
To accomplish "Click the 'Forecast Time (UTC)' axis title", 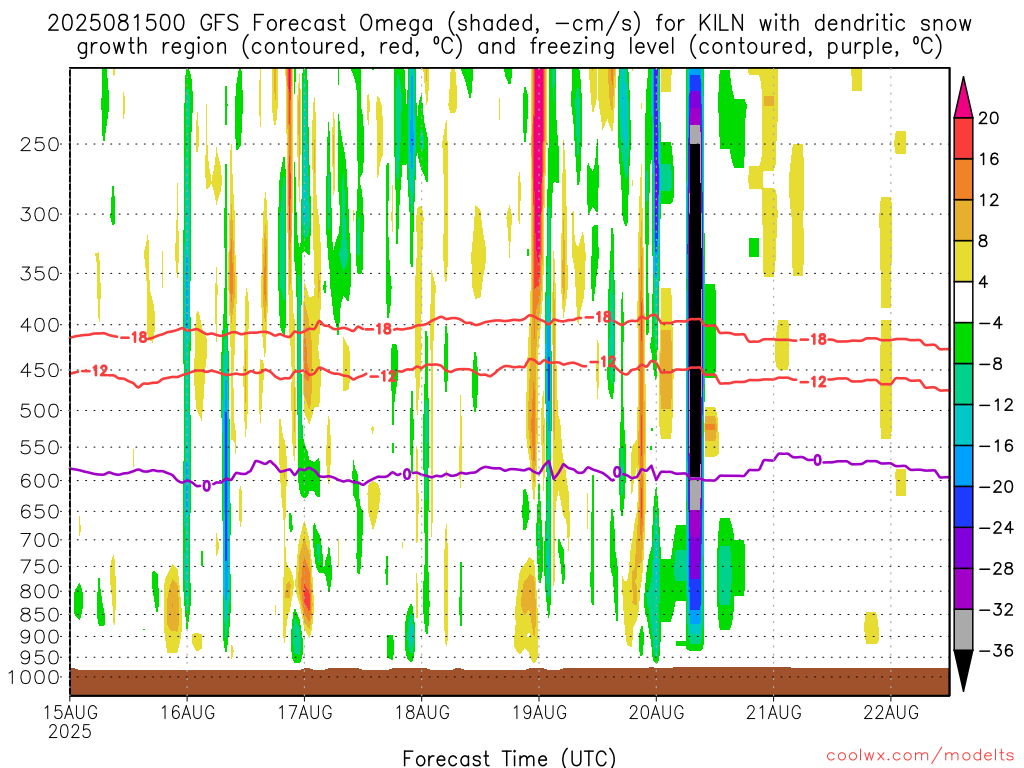I will click(x=509, y=758).
